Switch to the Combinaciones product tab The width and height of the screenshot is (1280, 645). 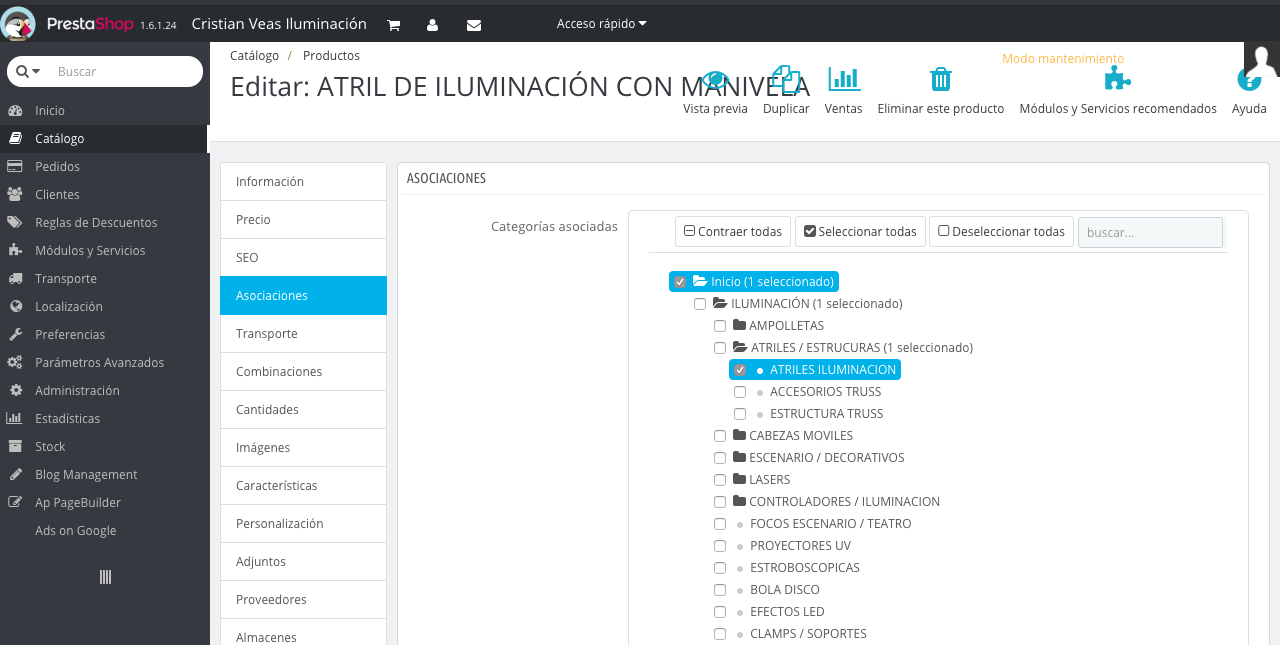pyautogui.click(x=303, y=372)
